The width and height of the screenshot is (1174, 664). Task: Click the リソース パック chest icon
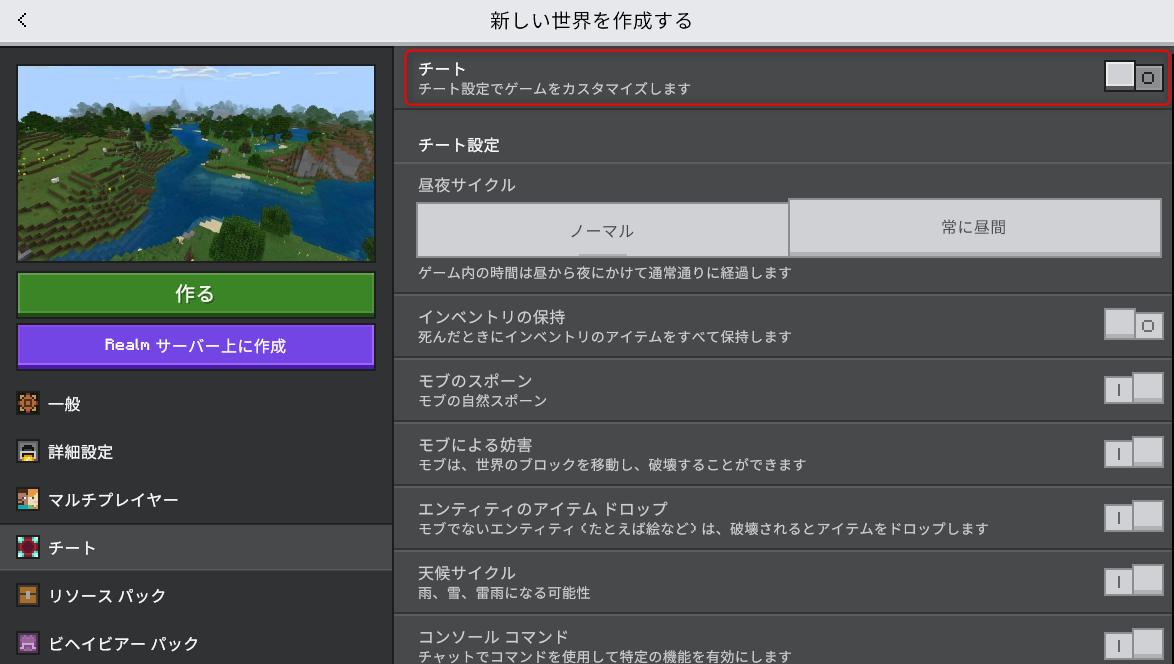(x=28, y=595)
